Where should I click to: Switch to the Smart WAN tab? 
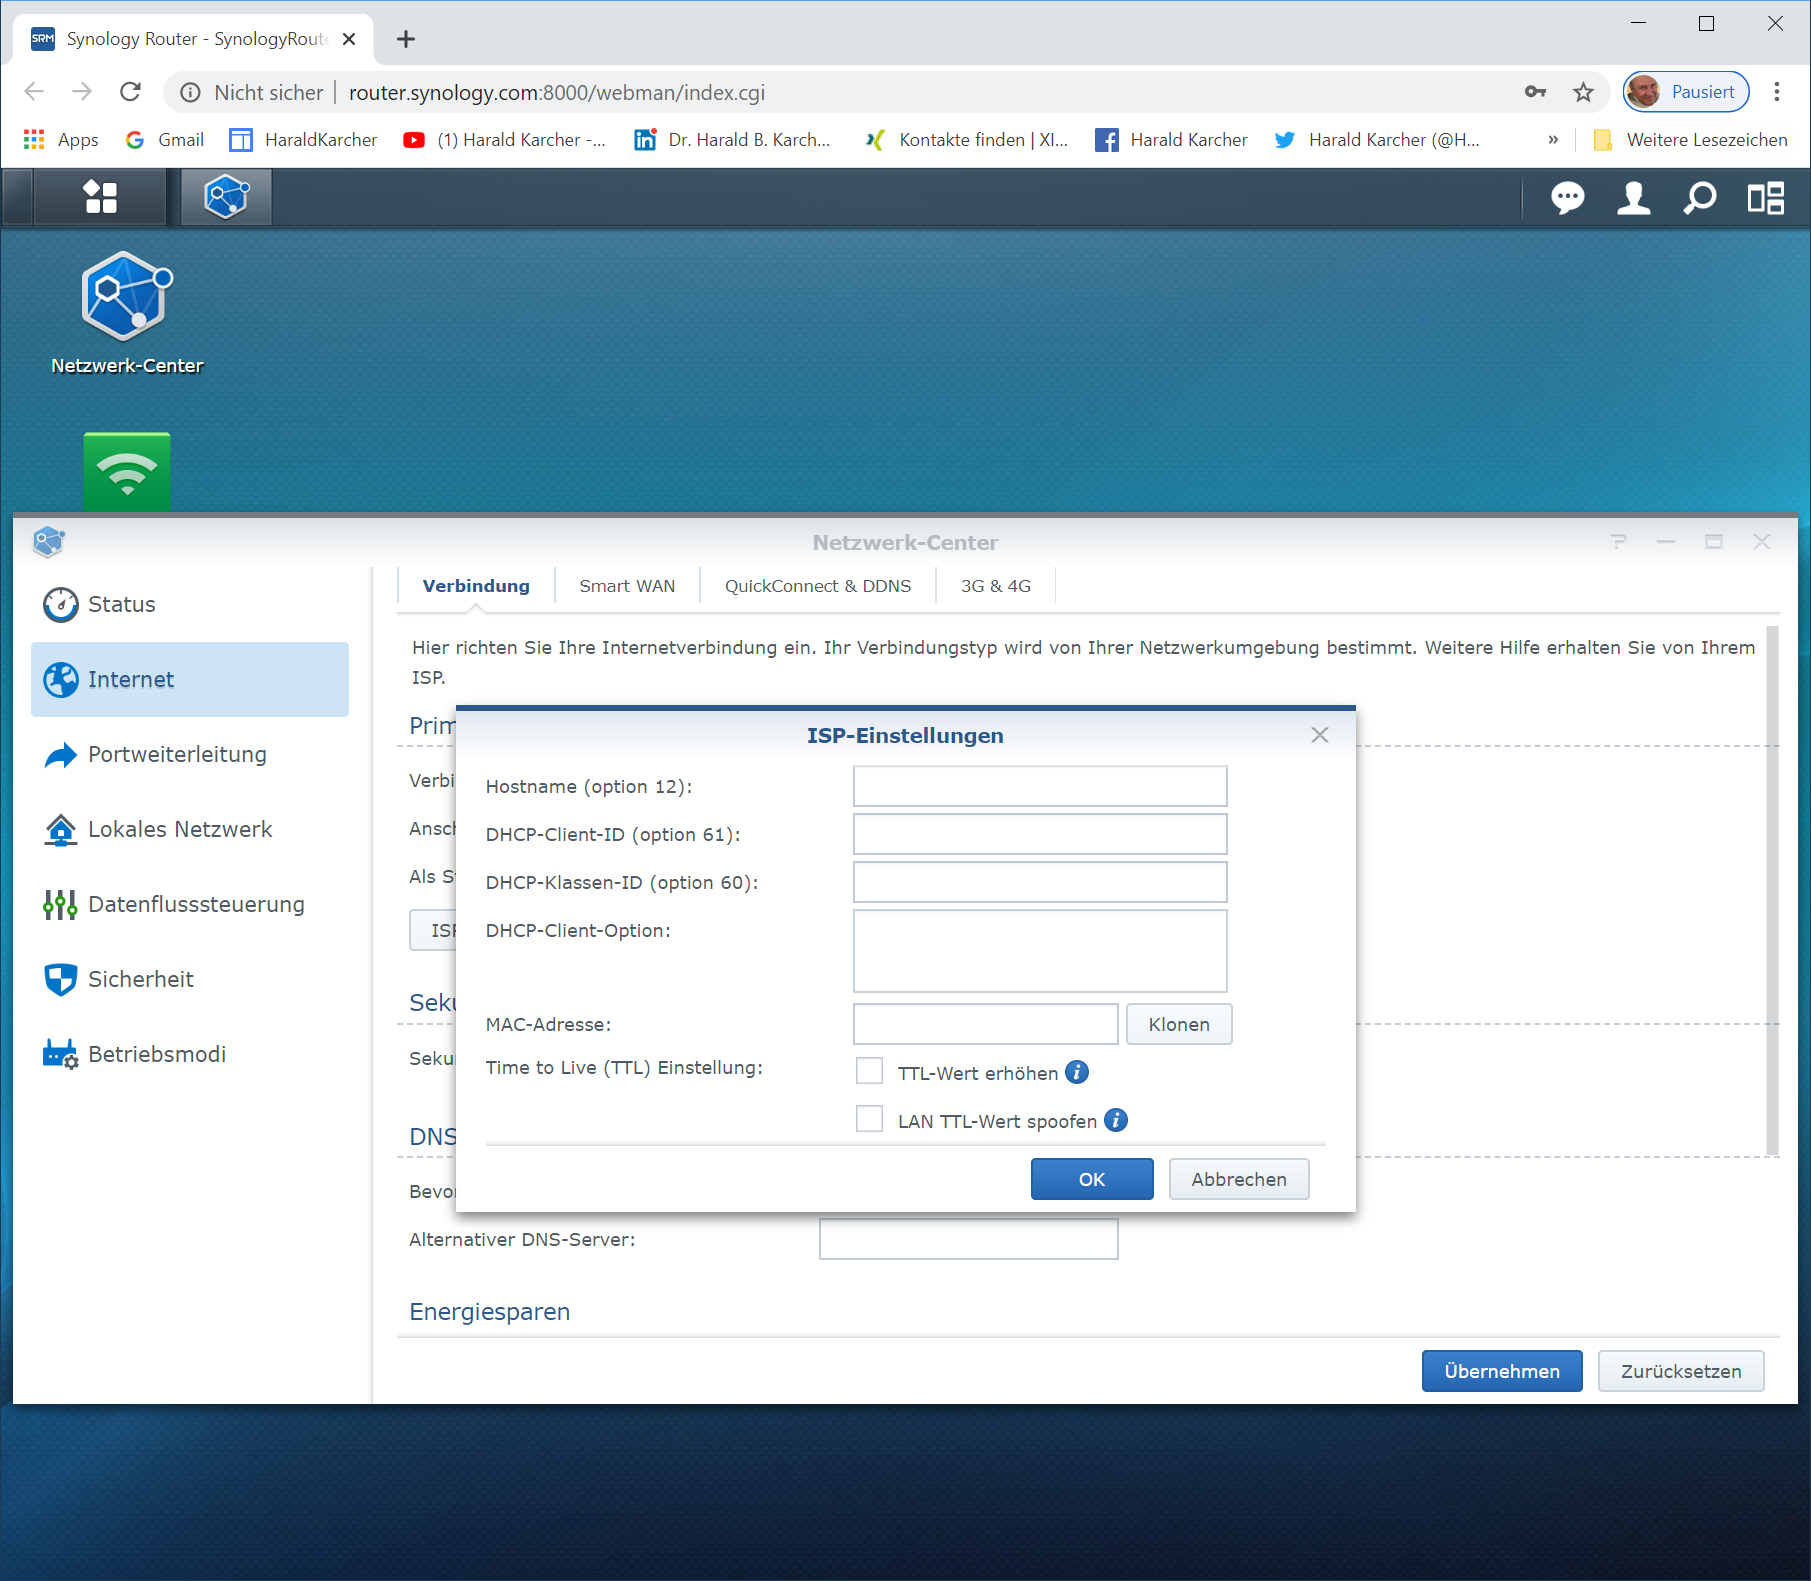[x=627, y=586]
